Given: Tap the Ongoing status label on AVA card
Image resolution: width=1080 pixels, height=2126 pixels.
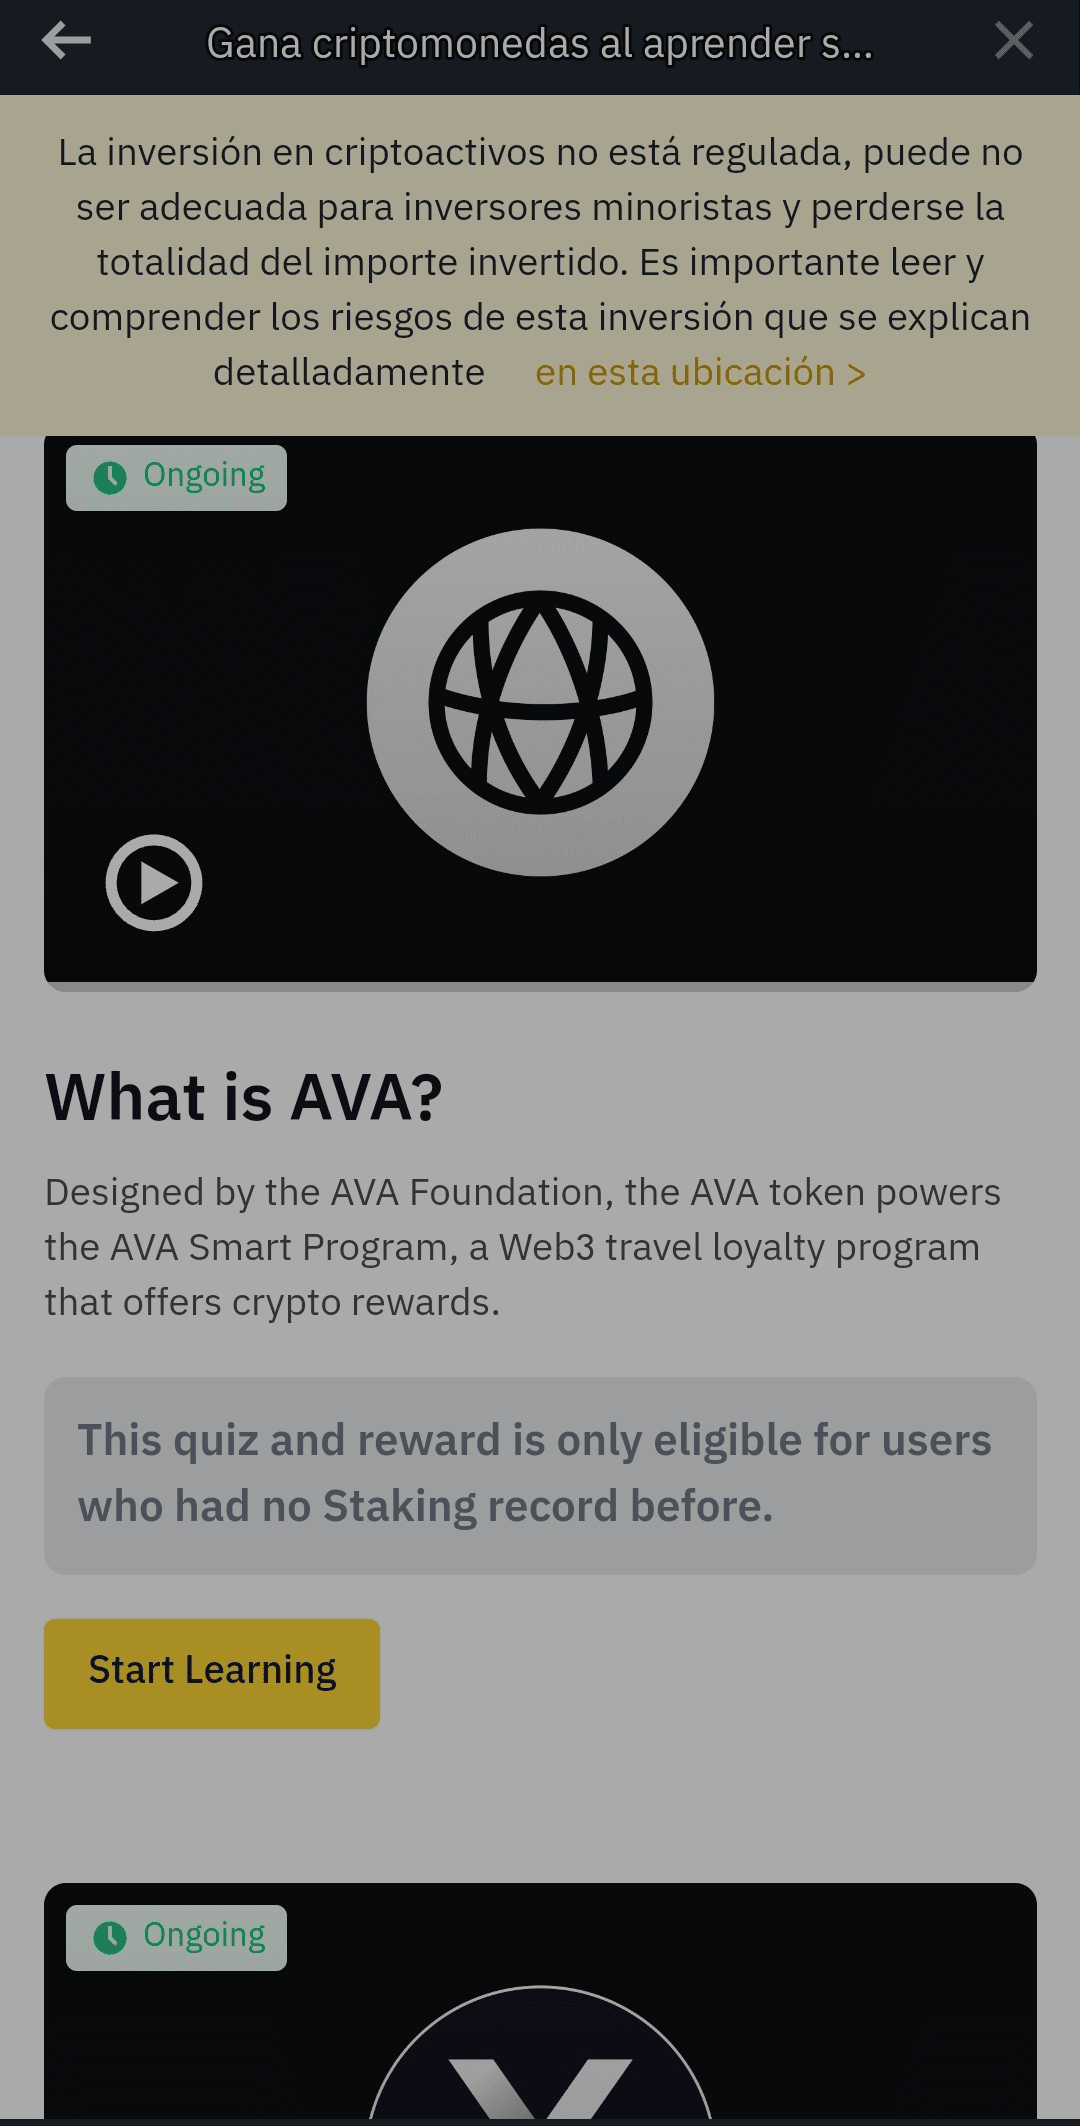Looking at the screenshot, I should coord(205,476).
